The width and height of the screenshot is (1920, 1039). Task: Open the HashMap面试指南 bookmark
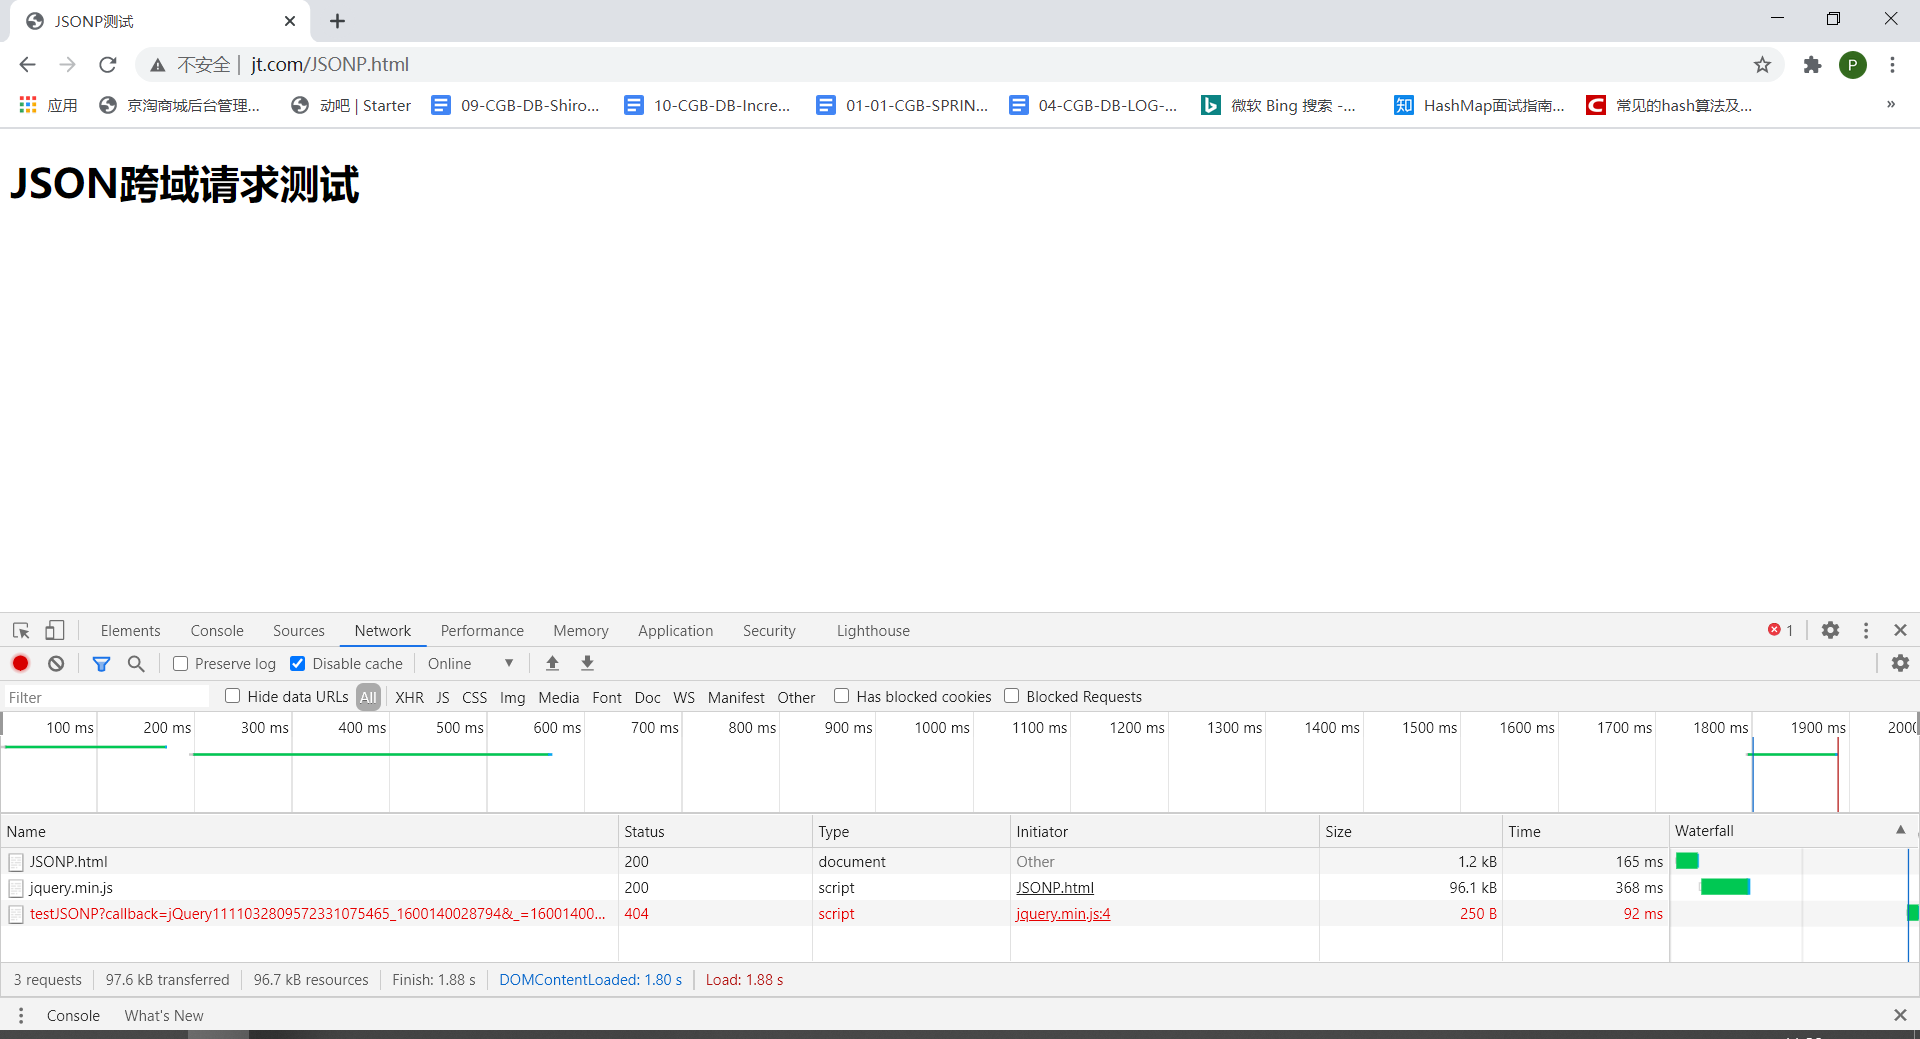[1479, 105]
